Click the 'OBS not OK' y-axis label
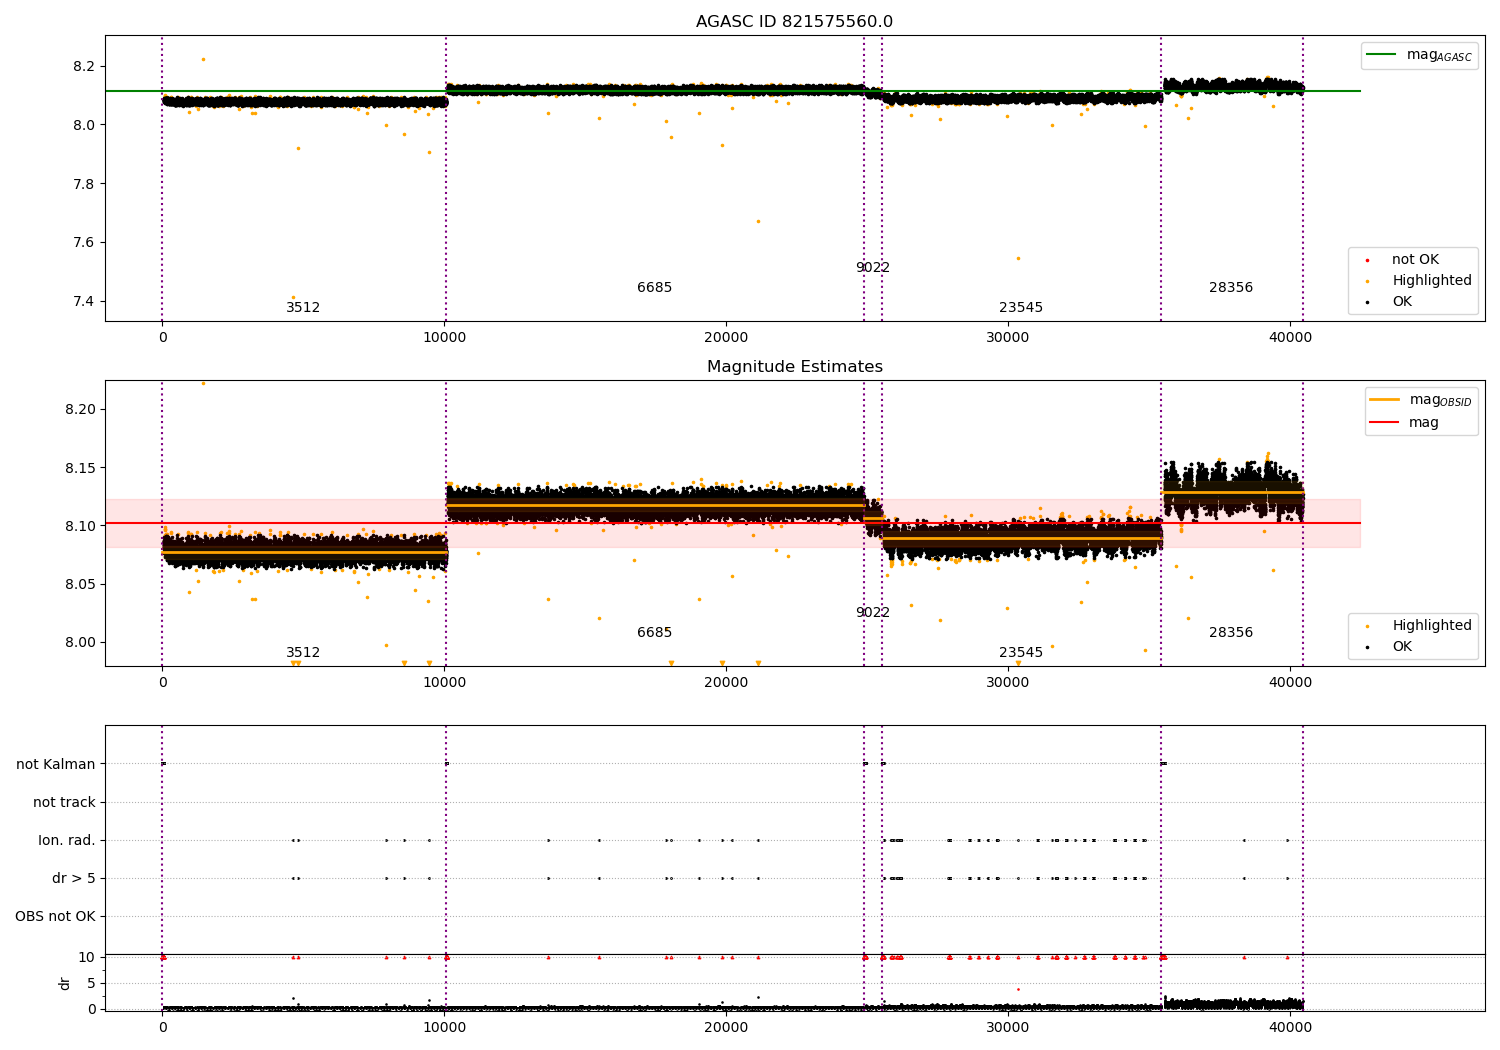 point(55,917)
